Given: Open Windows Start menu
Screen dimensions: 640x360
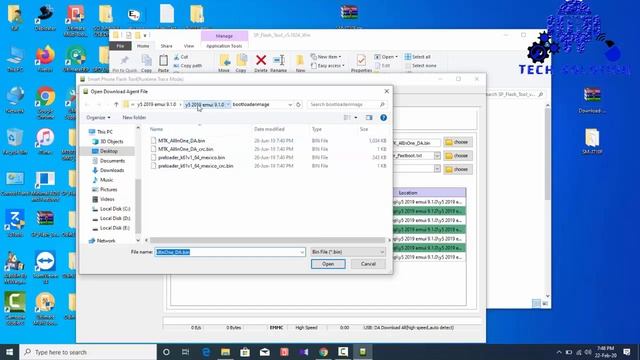Looking at the screenshot, I should tap(9, 352).
